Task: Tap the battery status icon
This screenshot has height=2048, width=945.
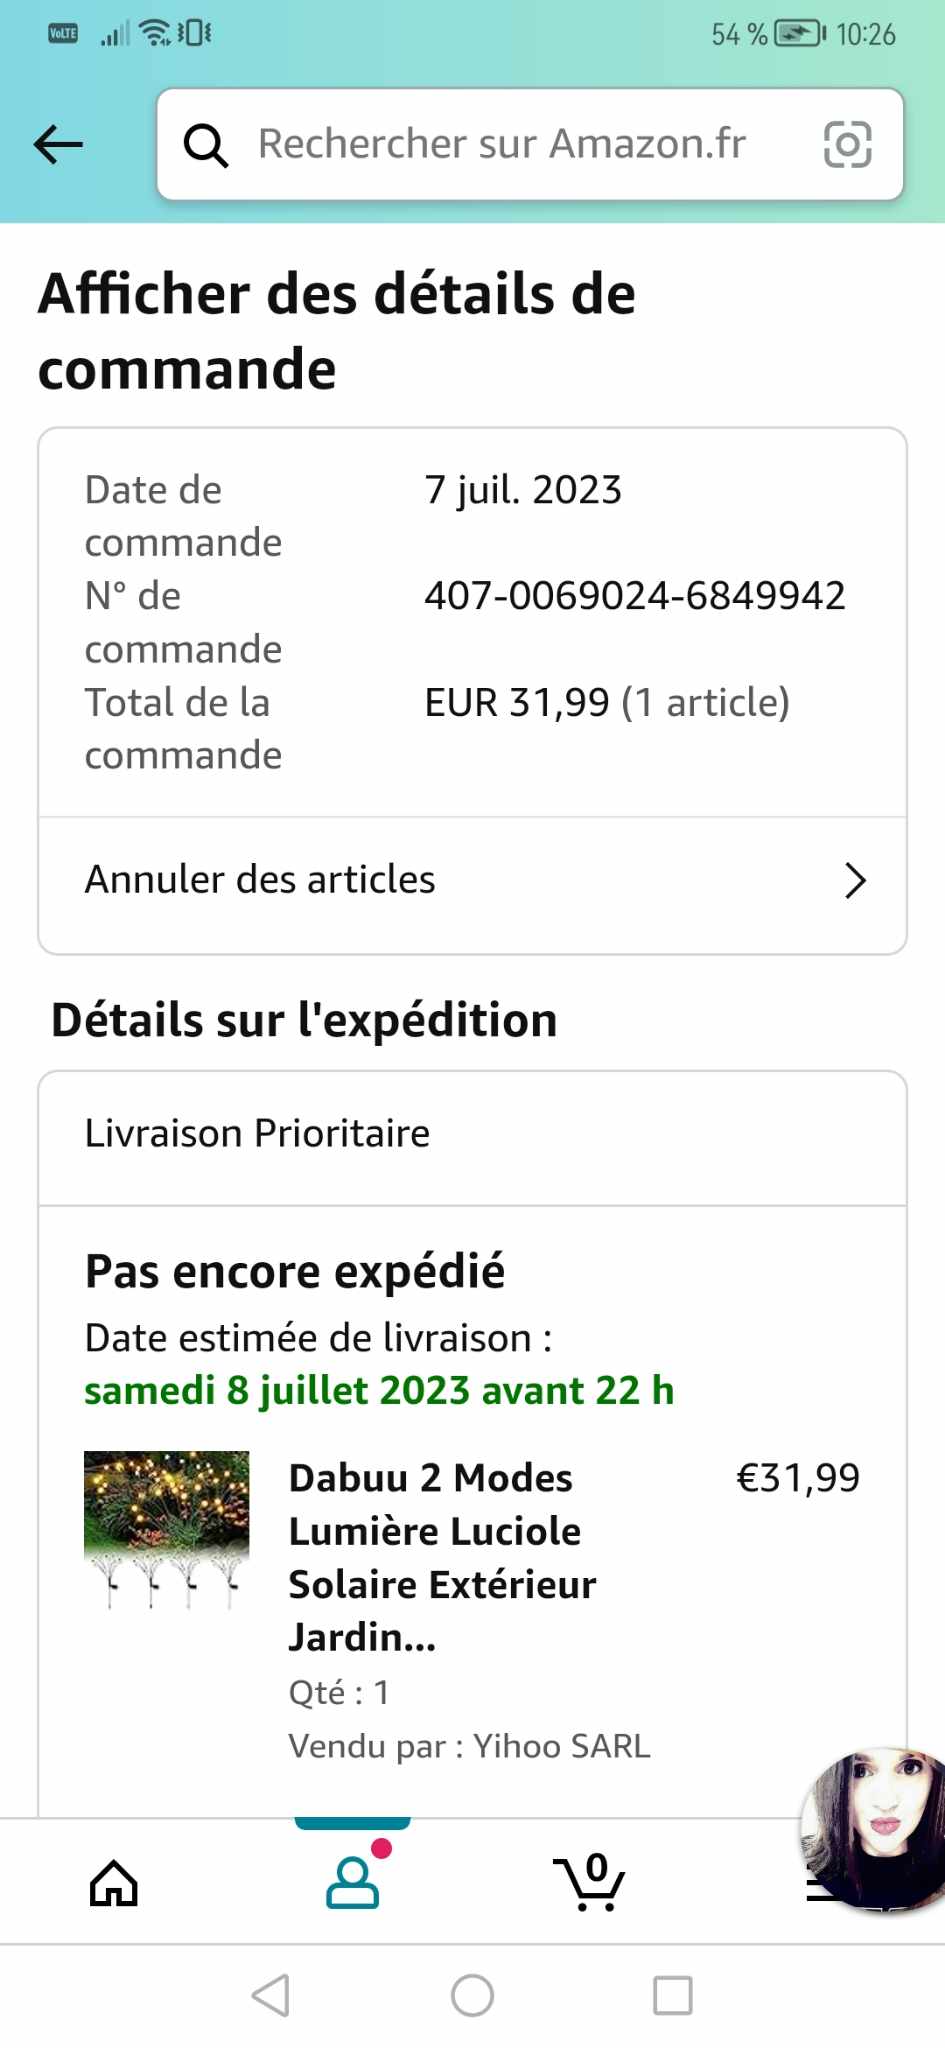Action: coord(800,34)
